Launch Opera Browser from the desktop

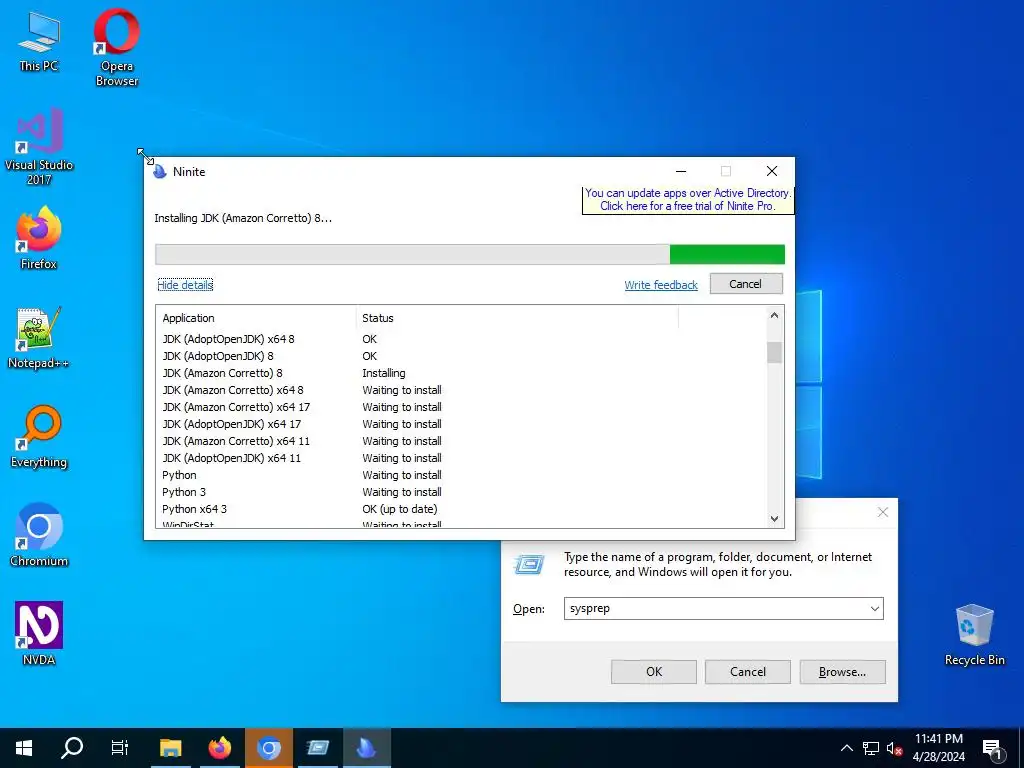click(x=116, y=47)
